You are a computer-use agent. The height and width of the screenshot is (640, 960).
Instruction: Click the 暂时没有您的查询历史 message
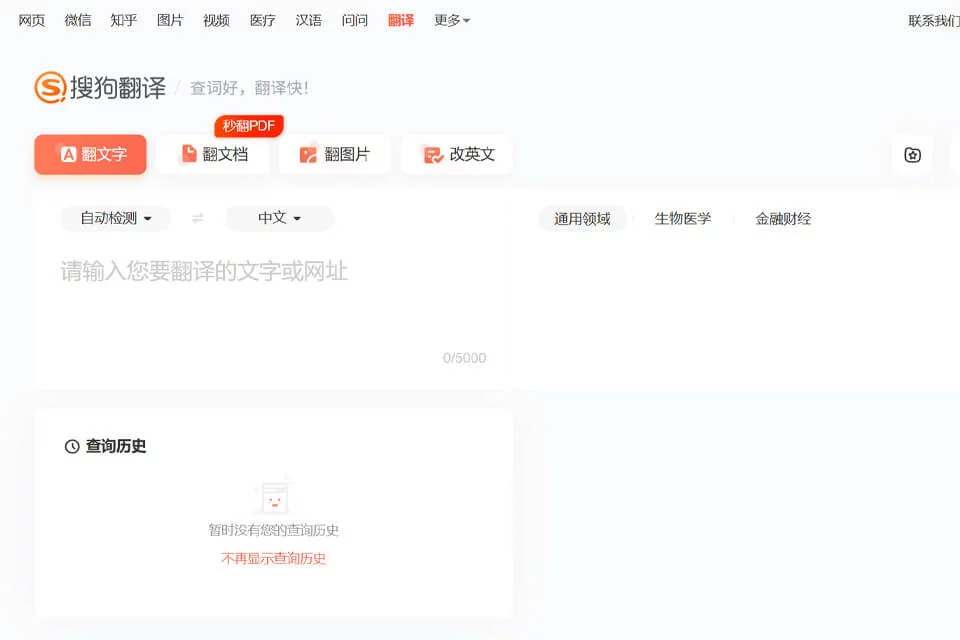coord(273,530)
